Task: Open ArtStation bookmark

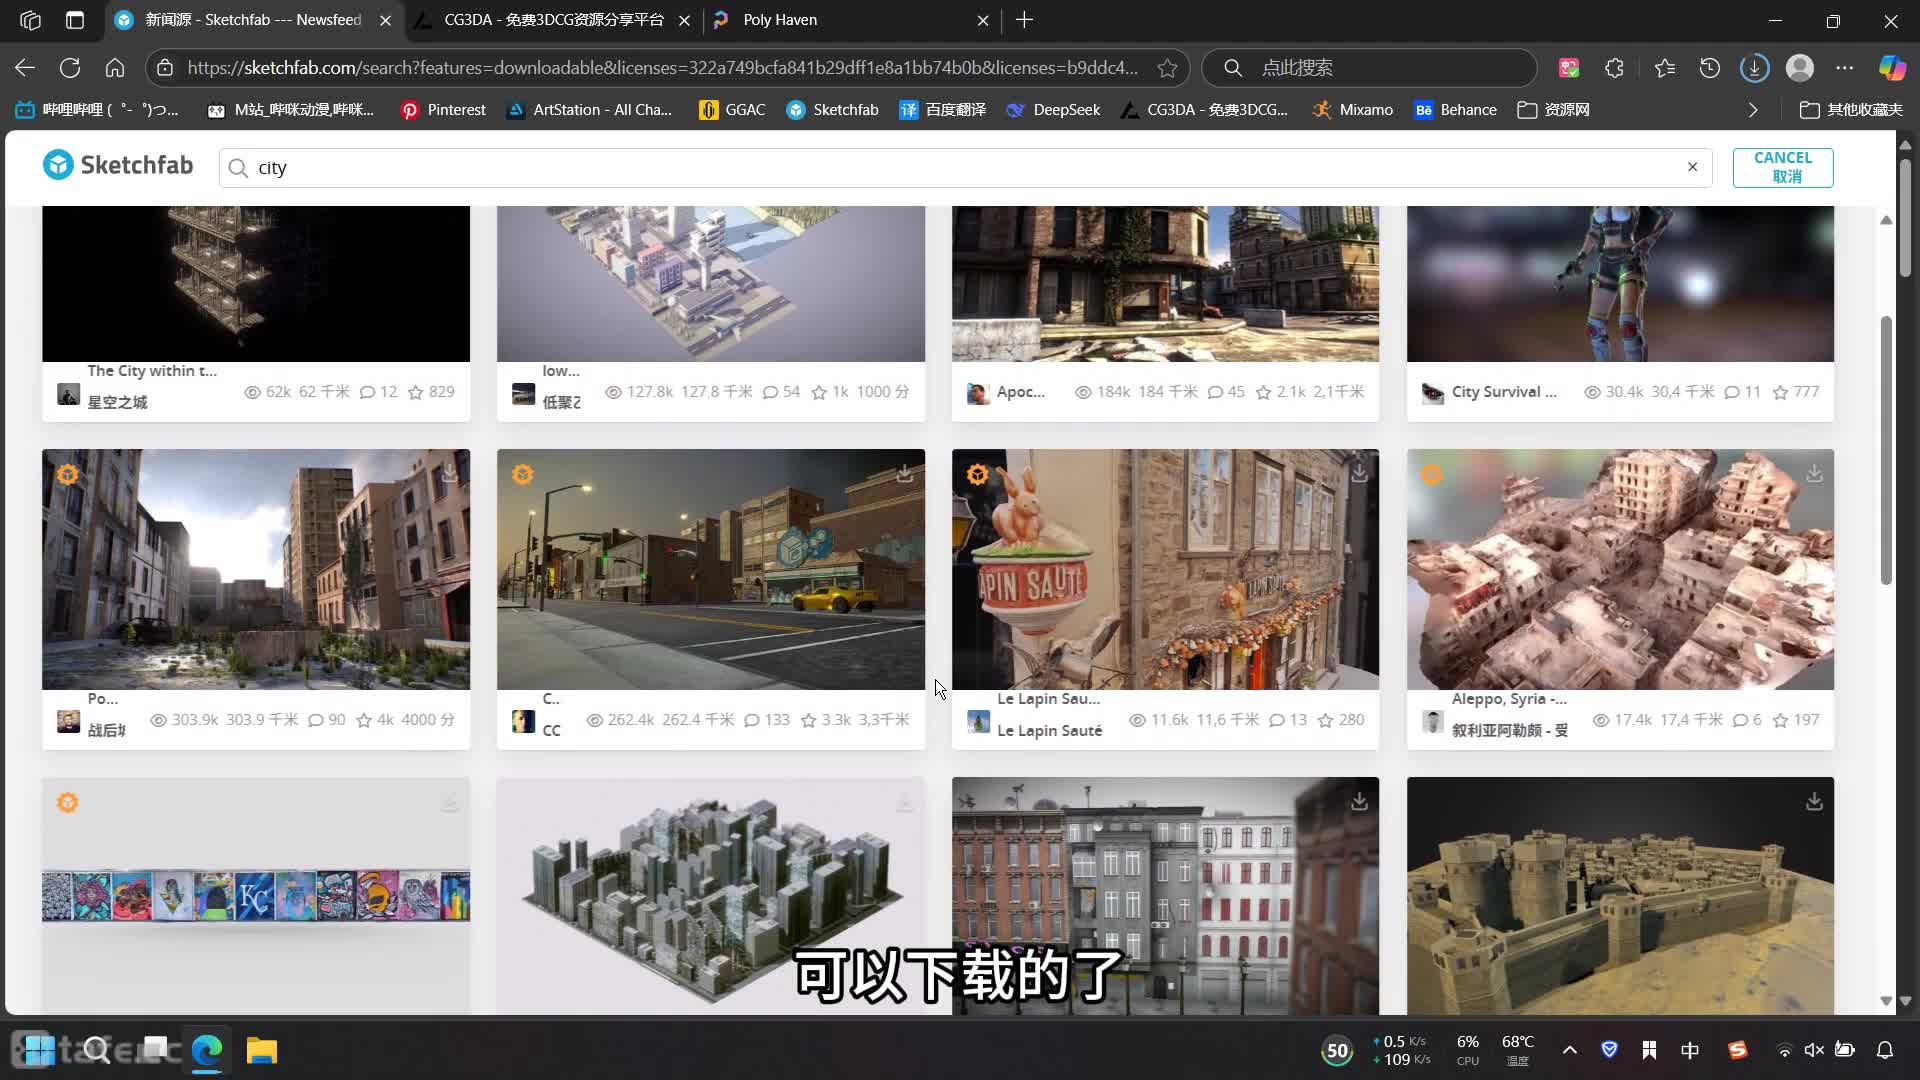Action: (589, 110)
